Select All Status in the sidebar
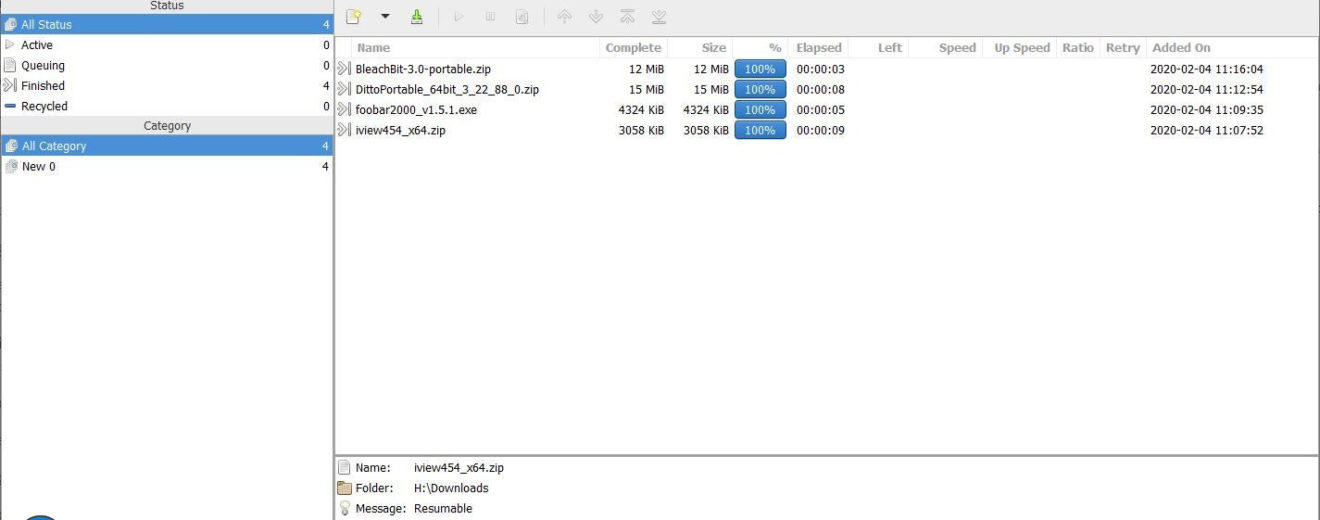This screenshot has width=1320, height=520. 166,24
